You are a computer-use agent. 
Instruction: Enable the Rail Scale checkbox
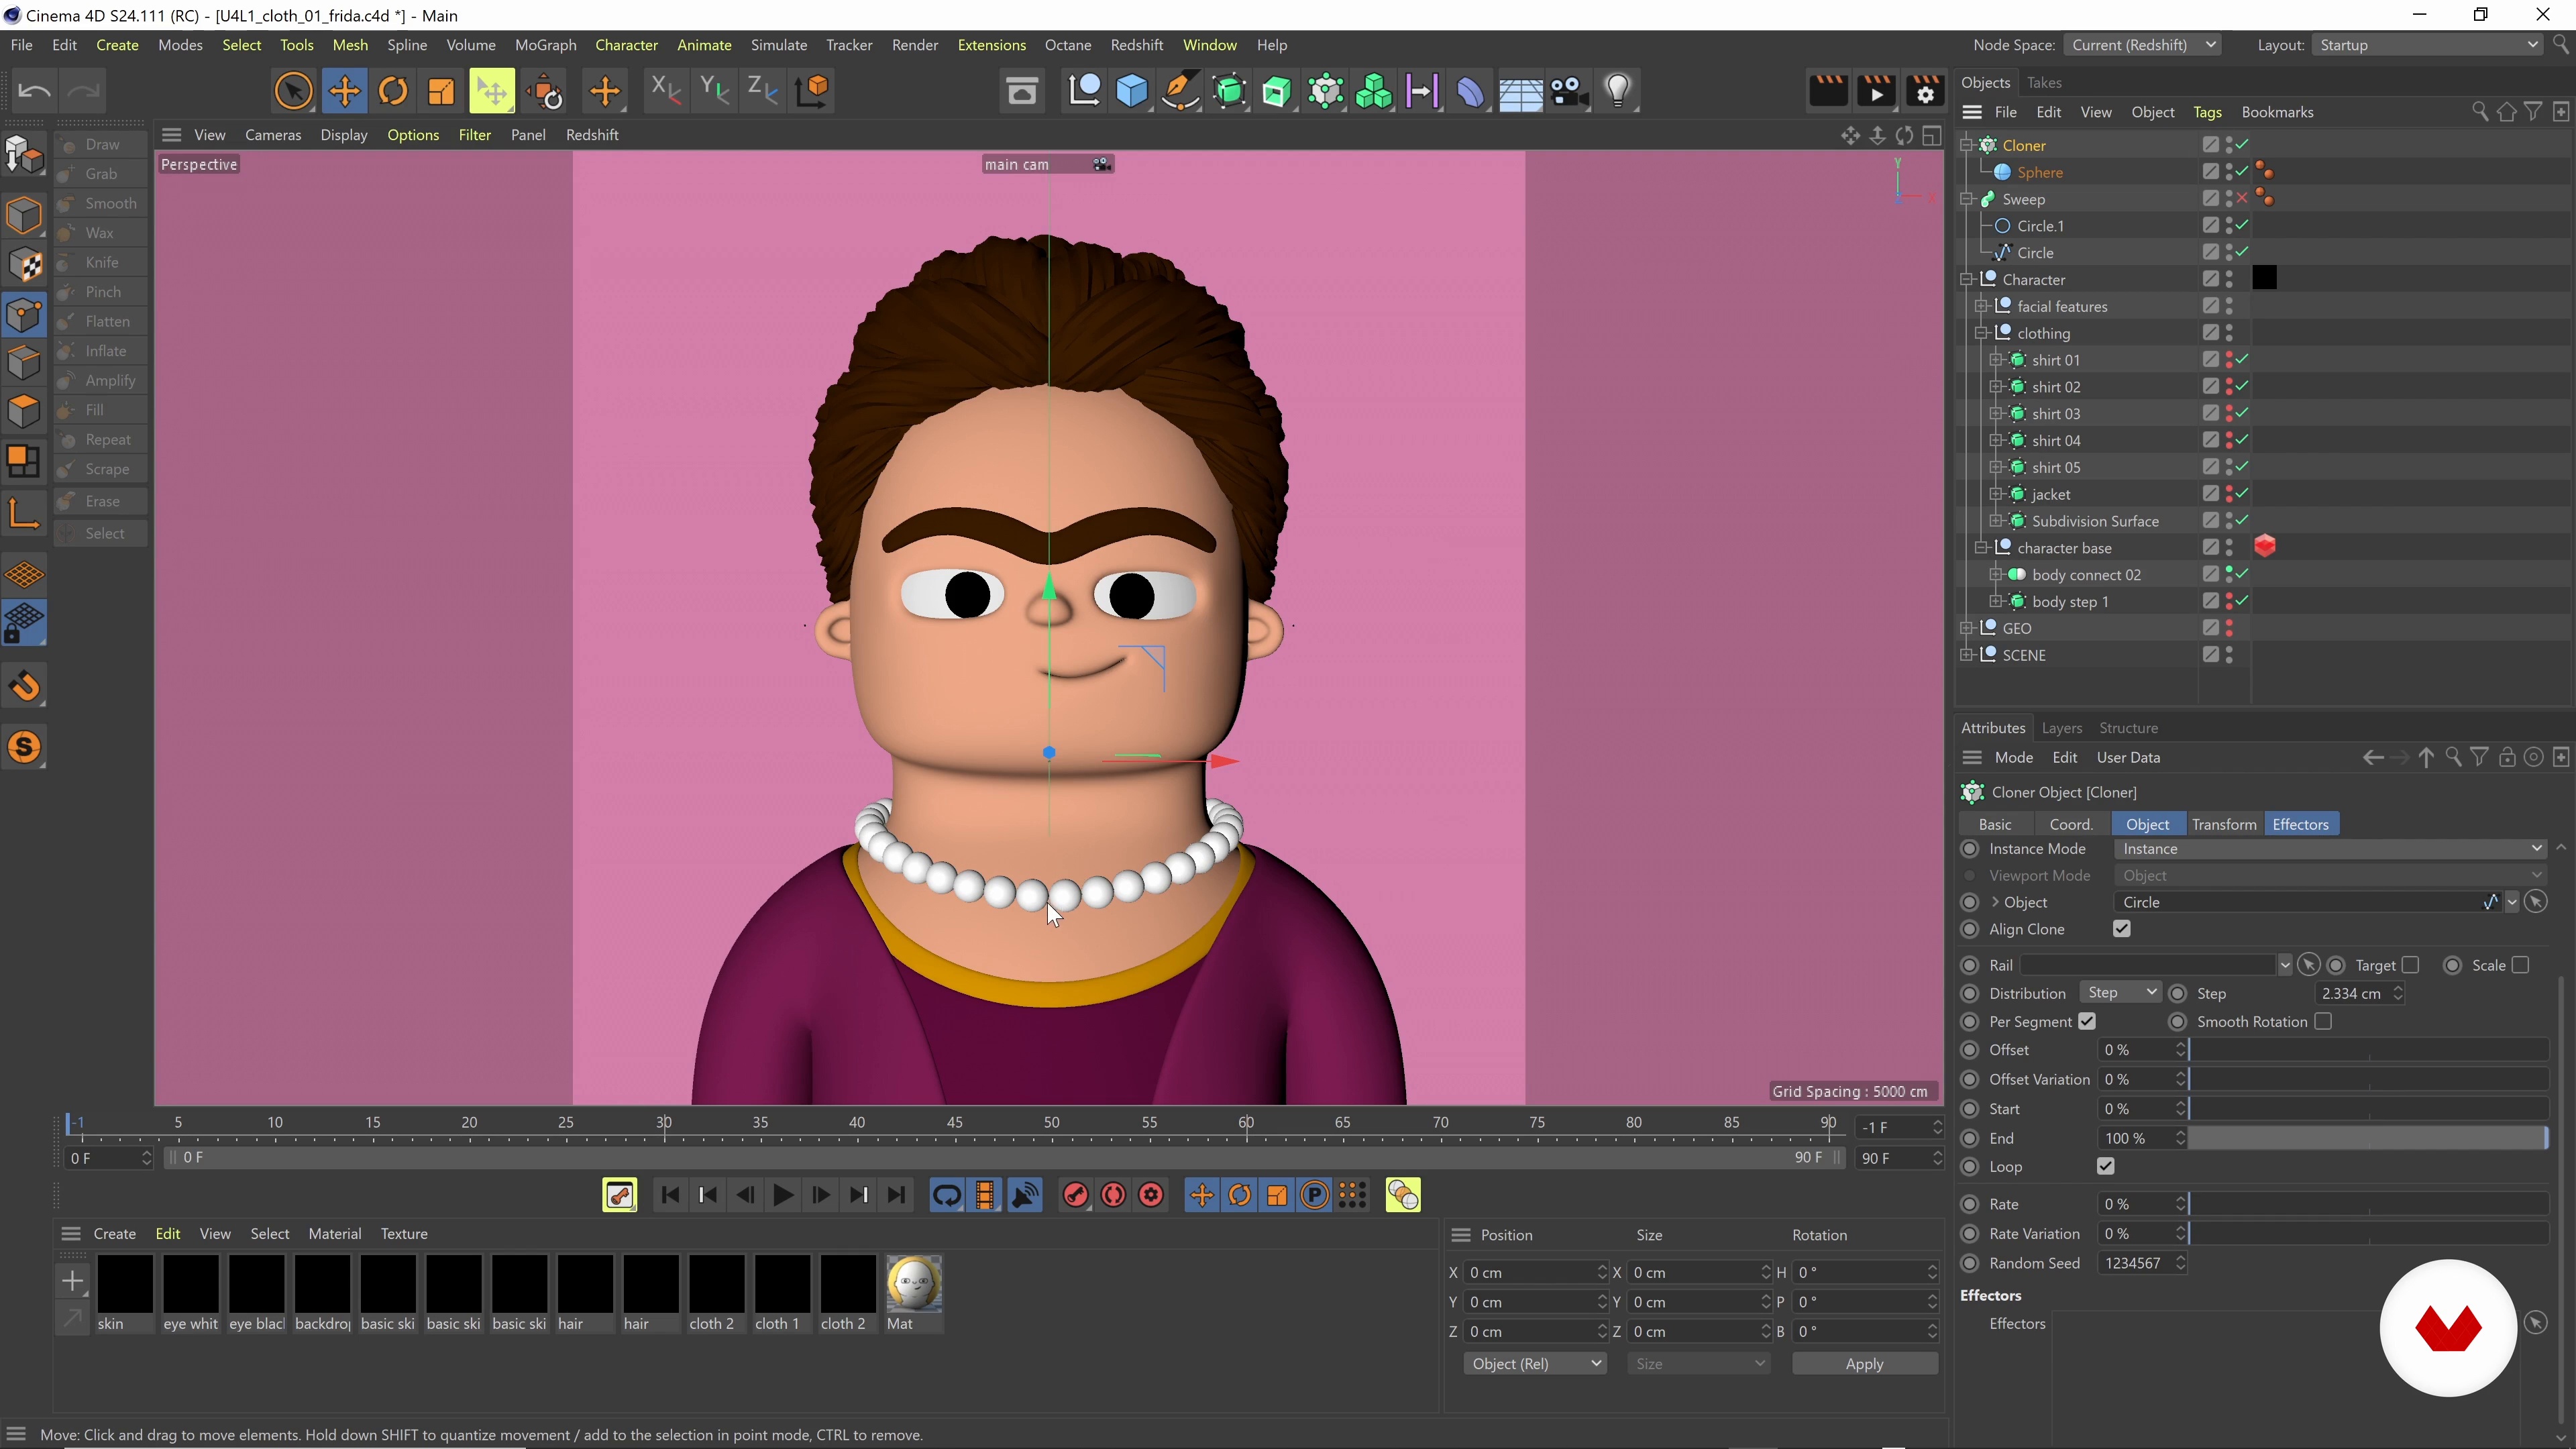pos(2520,965)
